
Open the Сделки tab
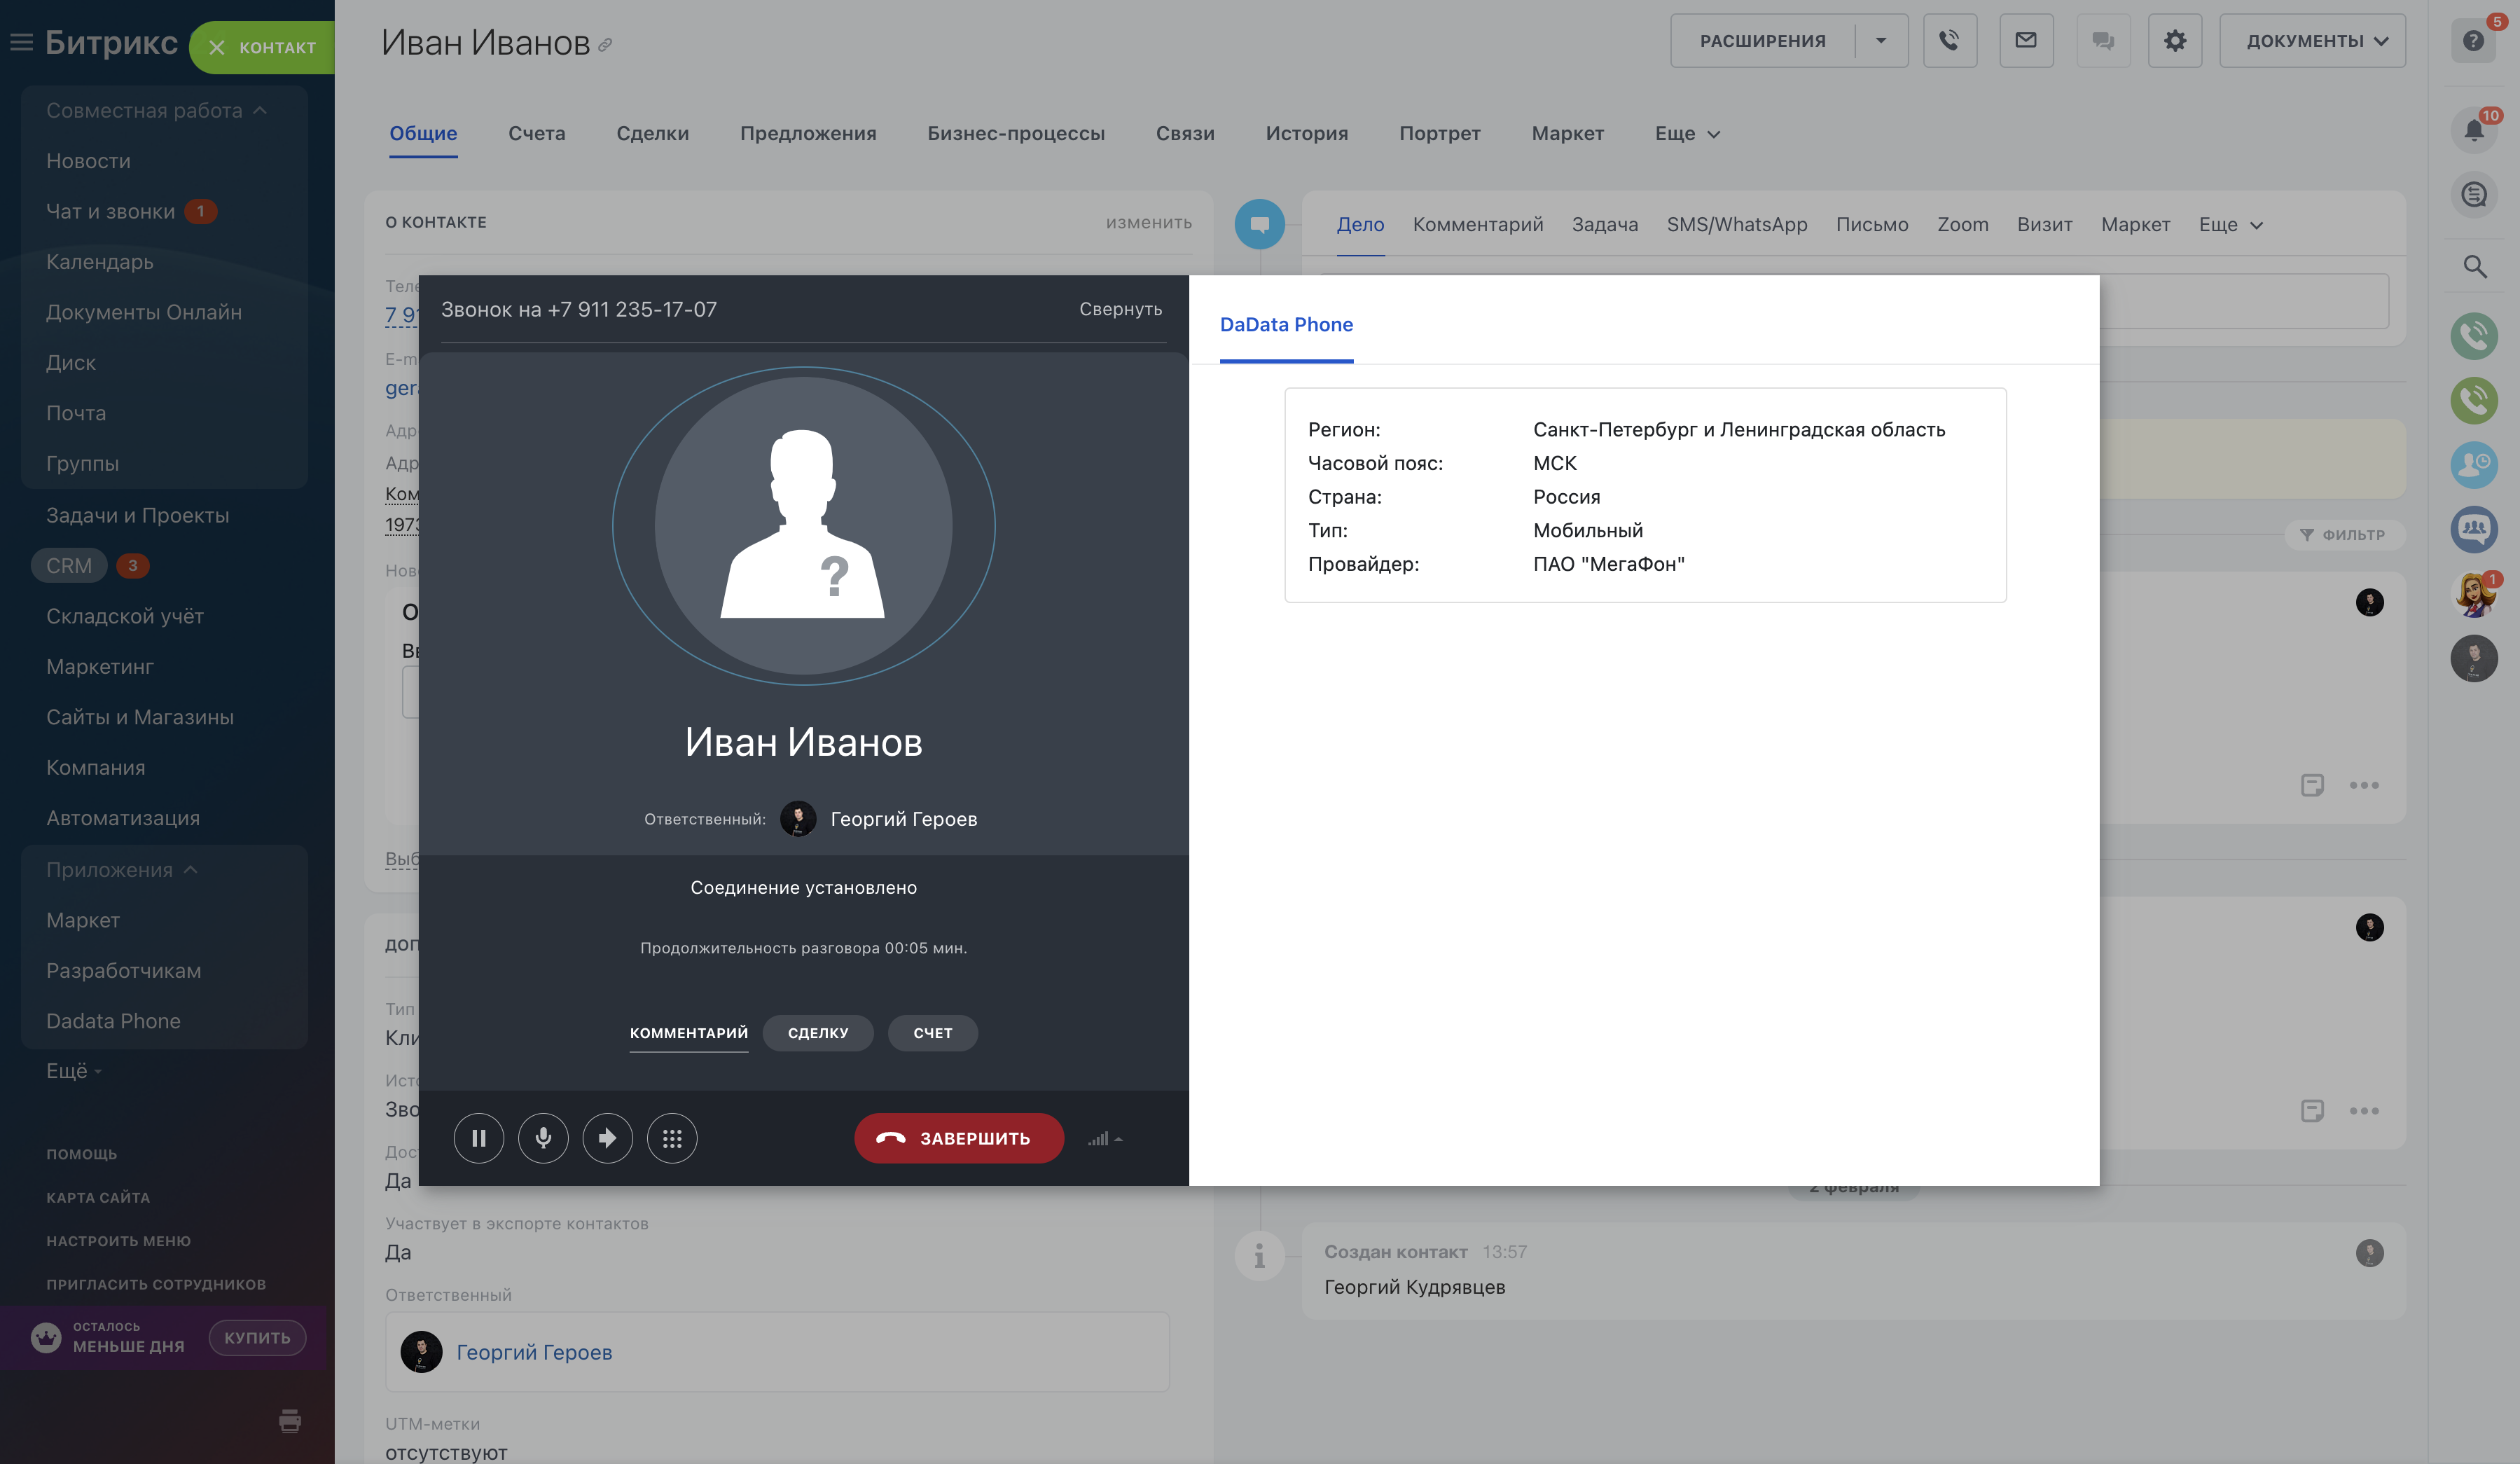[652, 133]
